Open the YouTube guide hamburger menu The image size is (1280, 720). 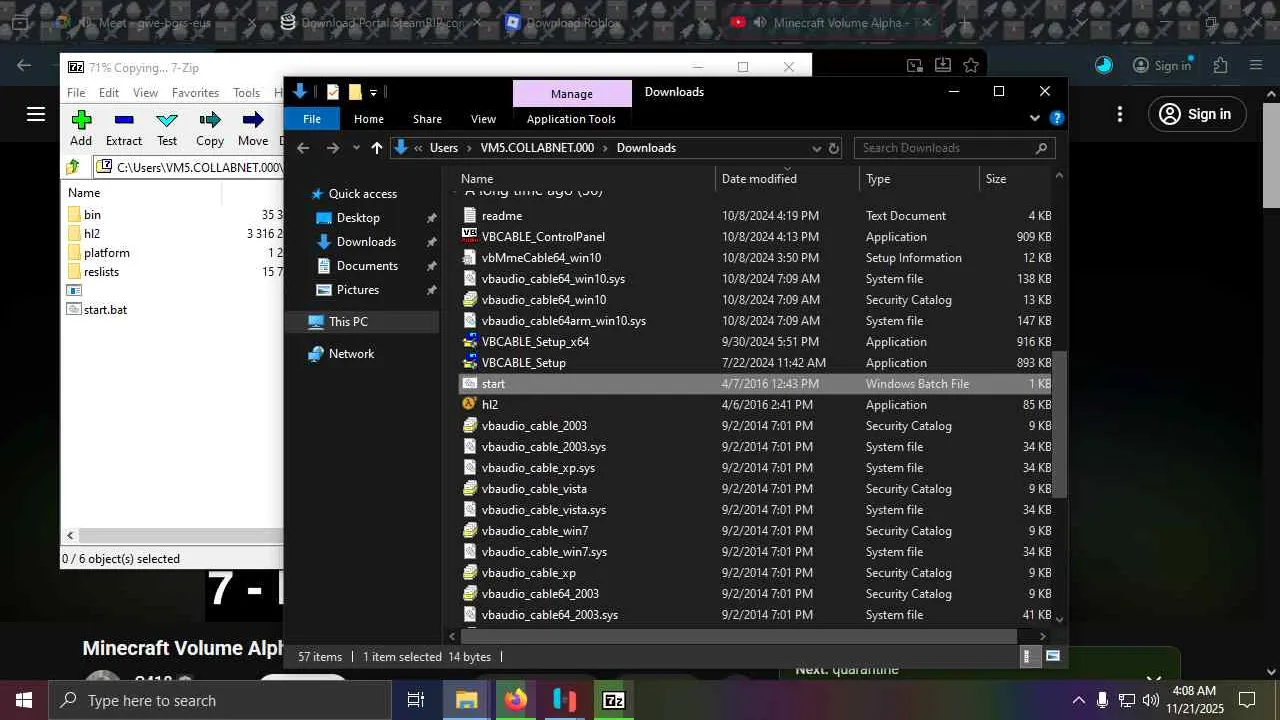click(36, 114)
